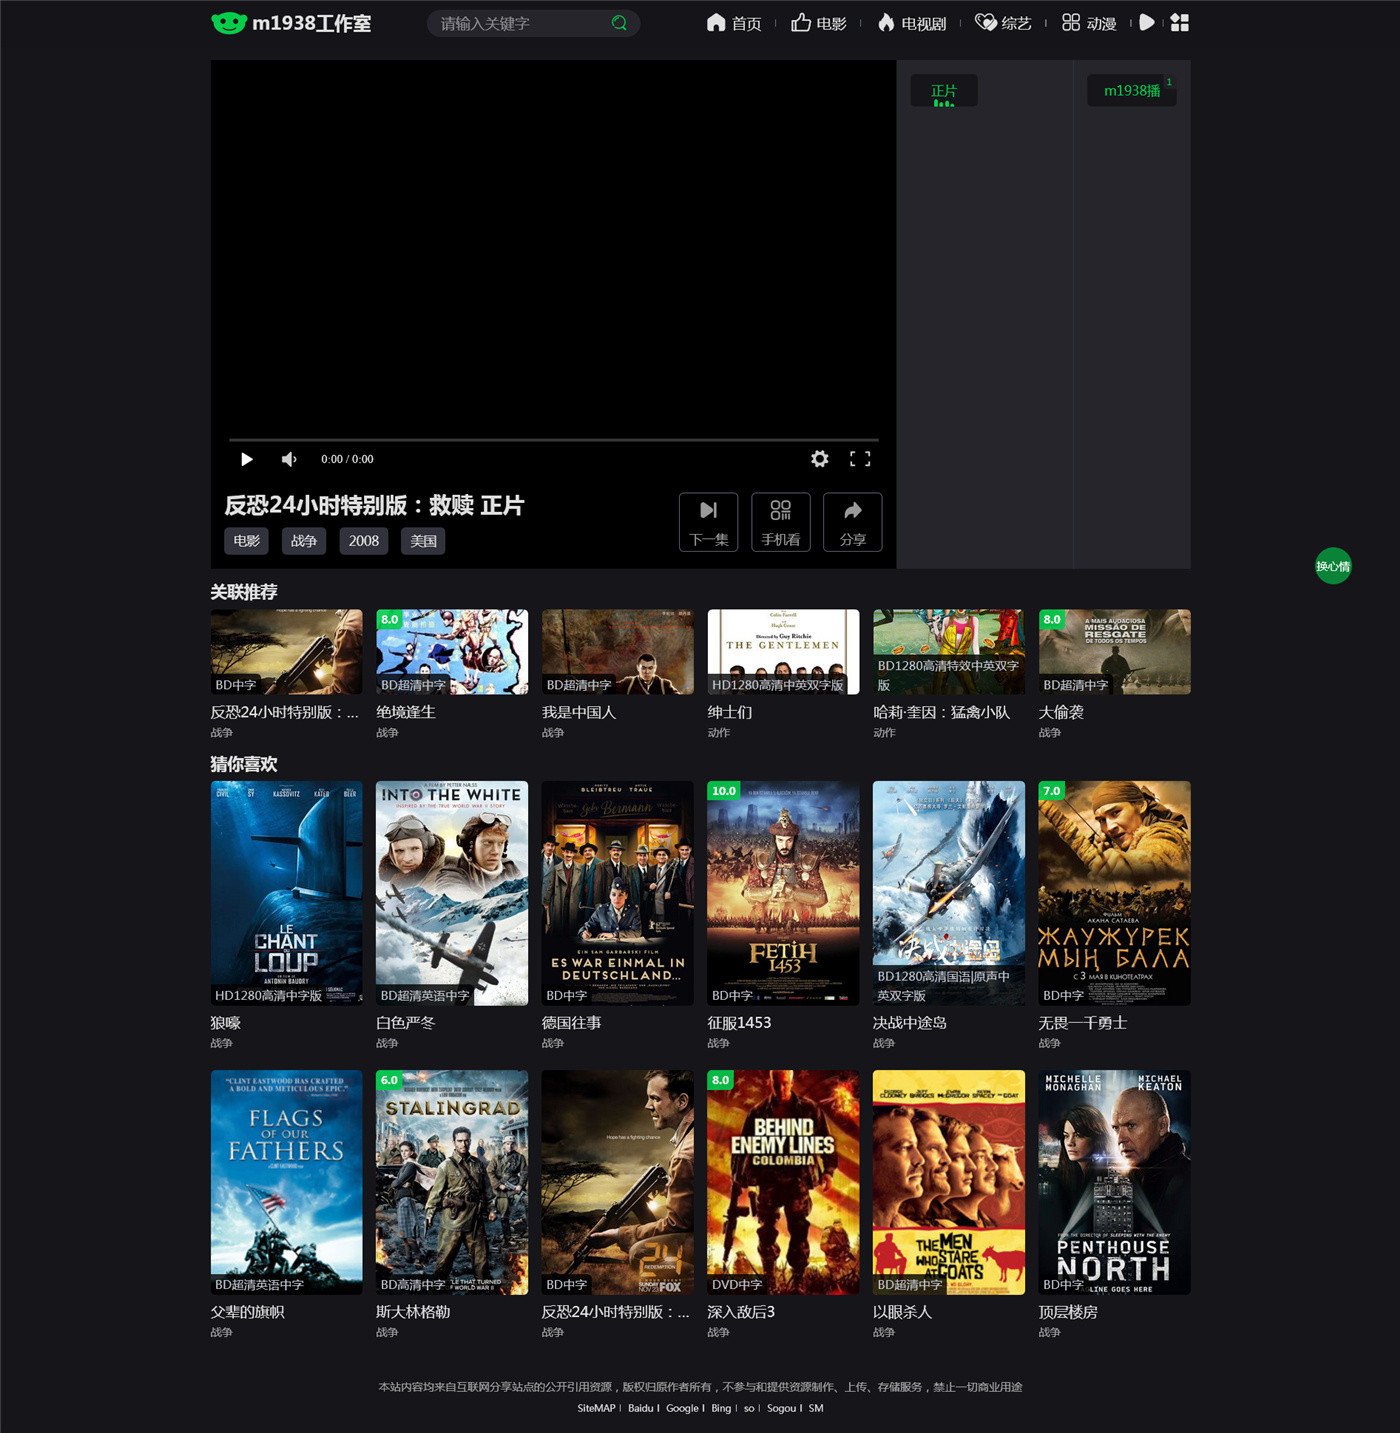
Task: Open the 我是中国人 related thumbnail
Action: (x=618, y=652)
